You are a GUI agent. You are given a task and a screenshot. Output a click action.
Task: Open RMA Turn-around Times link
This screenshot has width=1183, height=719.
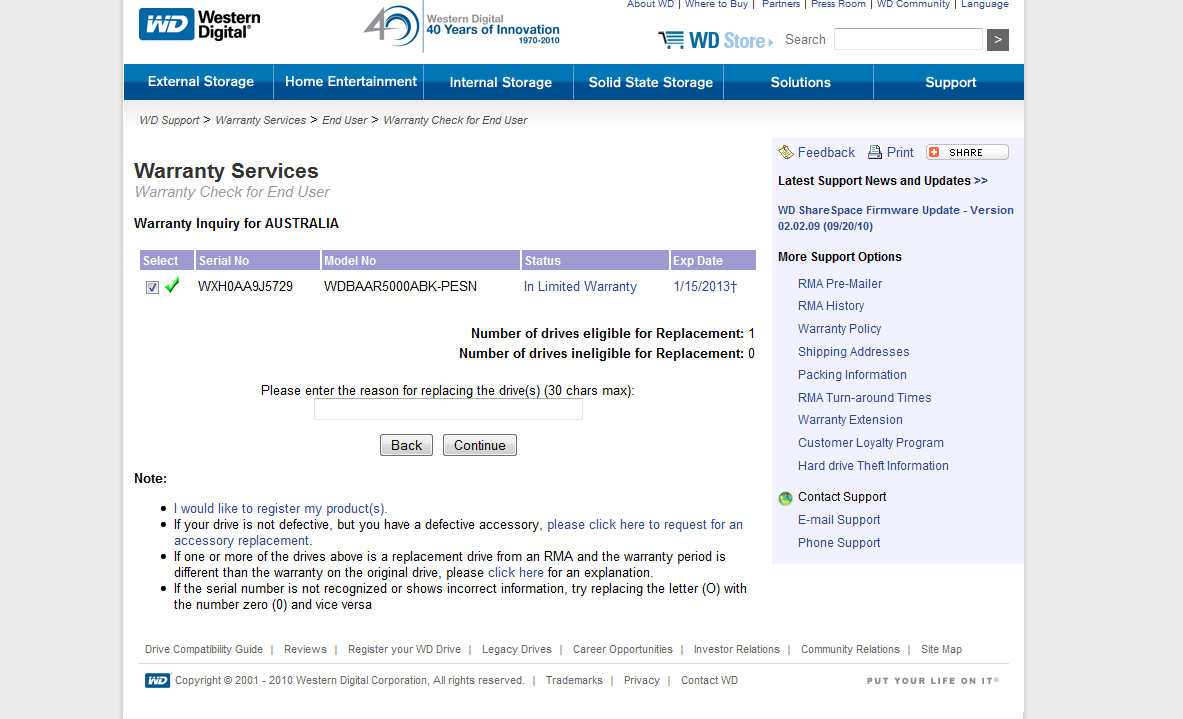[x=865, y=398]
